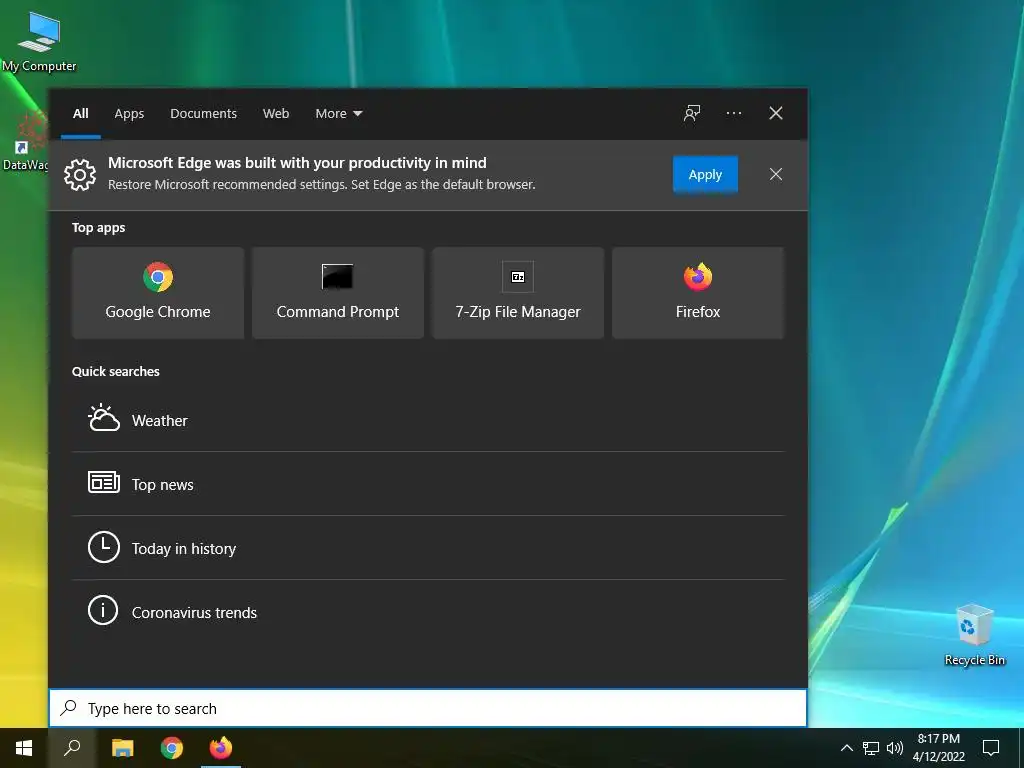1024x768 pixels.
Task: Open Top news quick search
Action: click(x=428, y=484)
